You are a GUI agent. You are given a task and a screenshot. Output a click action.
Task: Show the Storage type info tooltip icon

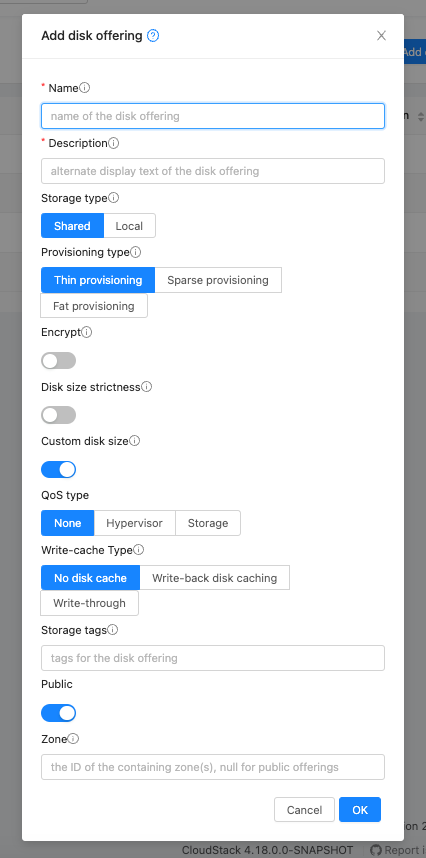pos(113,198)
